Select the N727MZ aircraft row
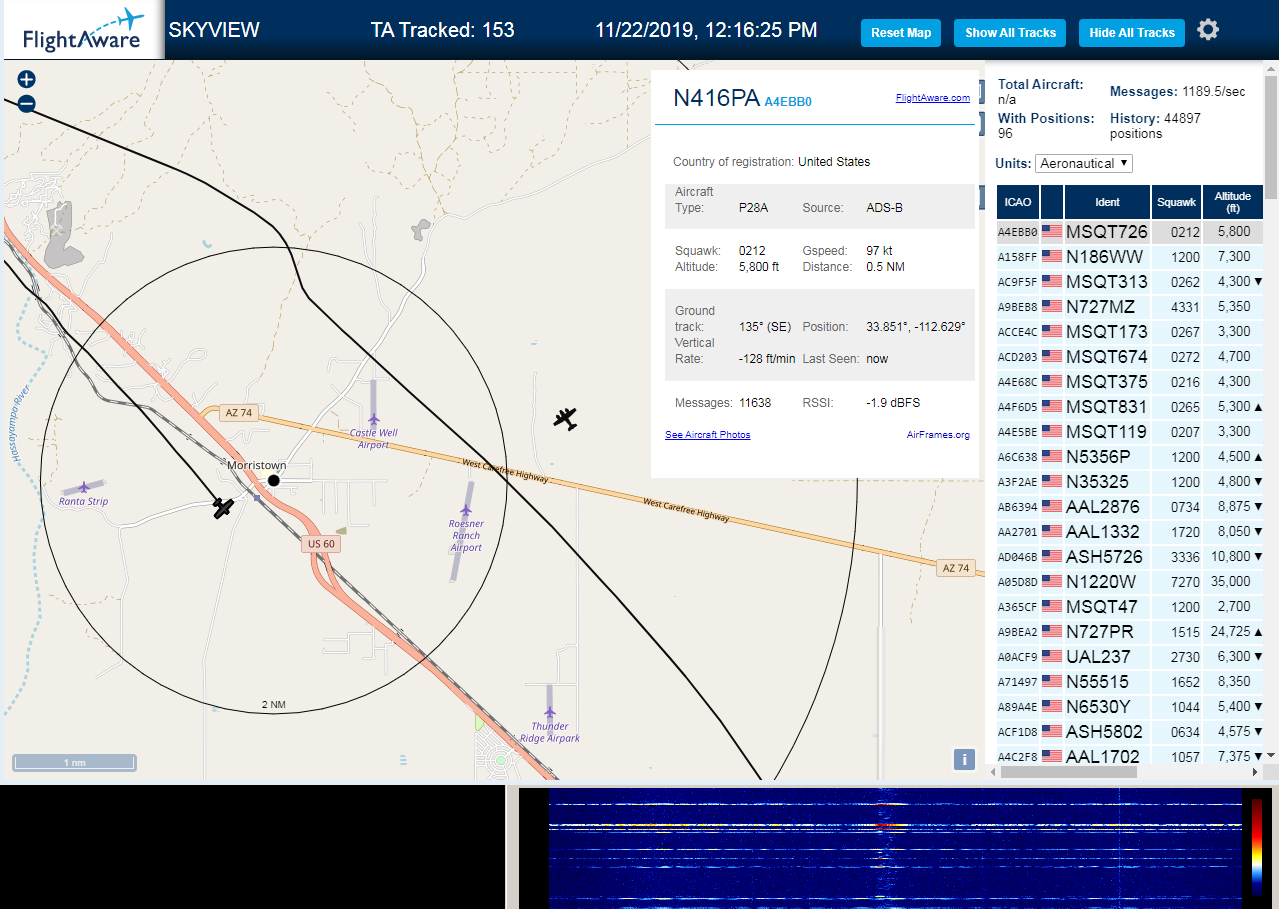 [x=1130, y=306]
